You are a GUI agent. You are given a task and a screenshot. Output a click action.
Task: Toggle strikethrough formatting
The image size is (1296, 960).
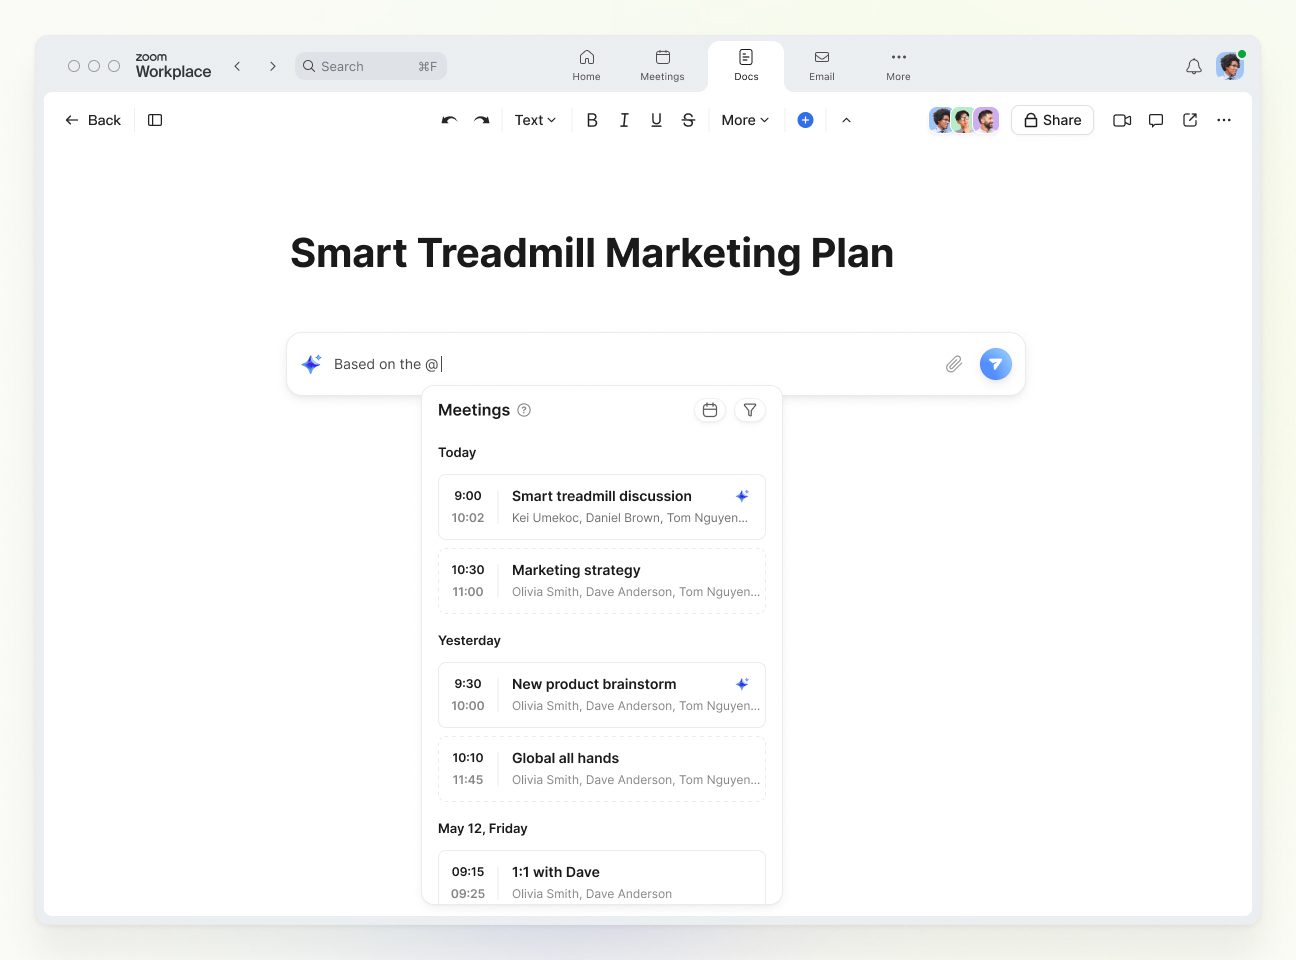click(688, 120)
